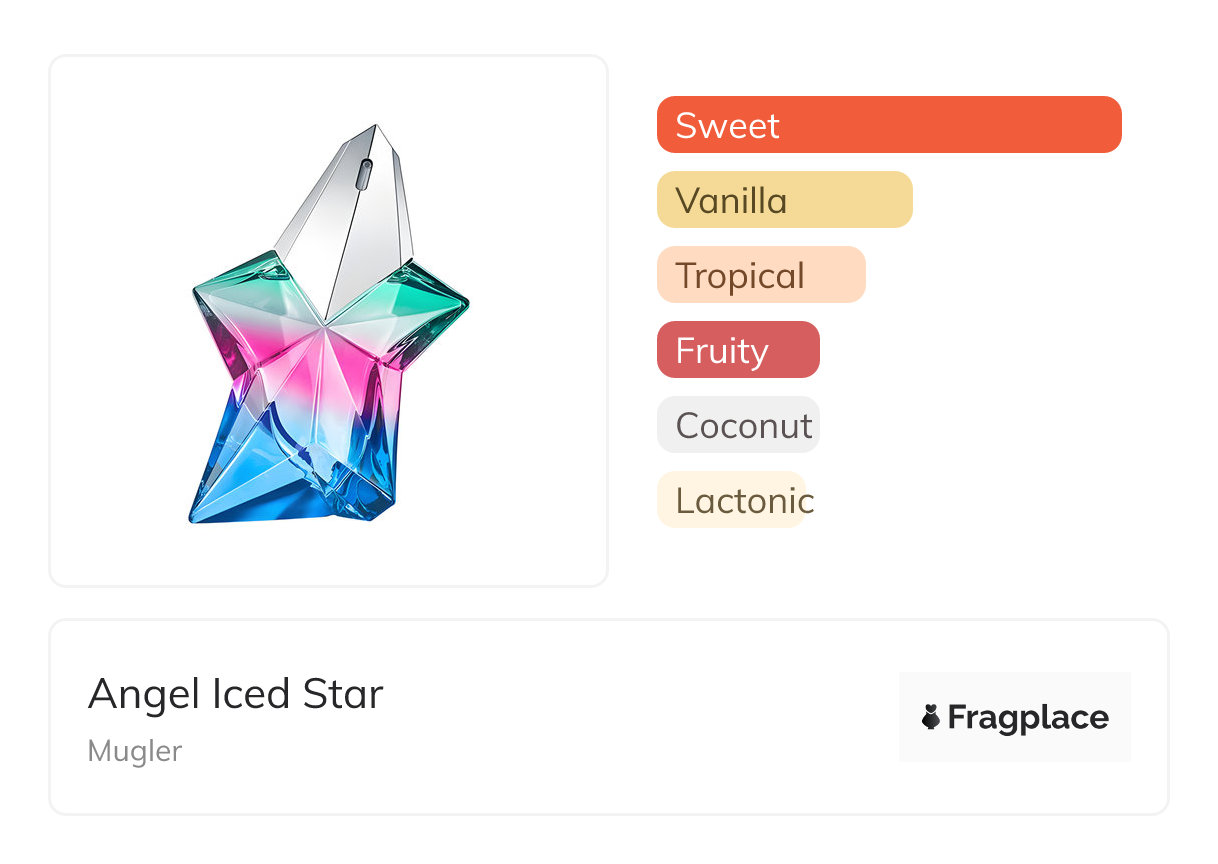Click the Fragplace wordmark text

(1028, 717)
